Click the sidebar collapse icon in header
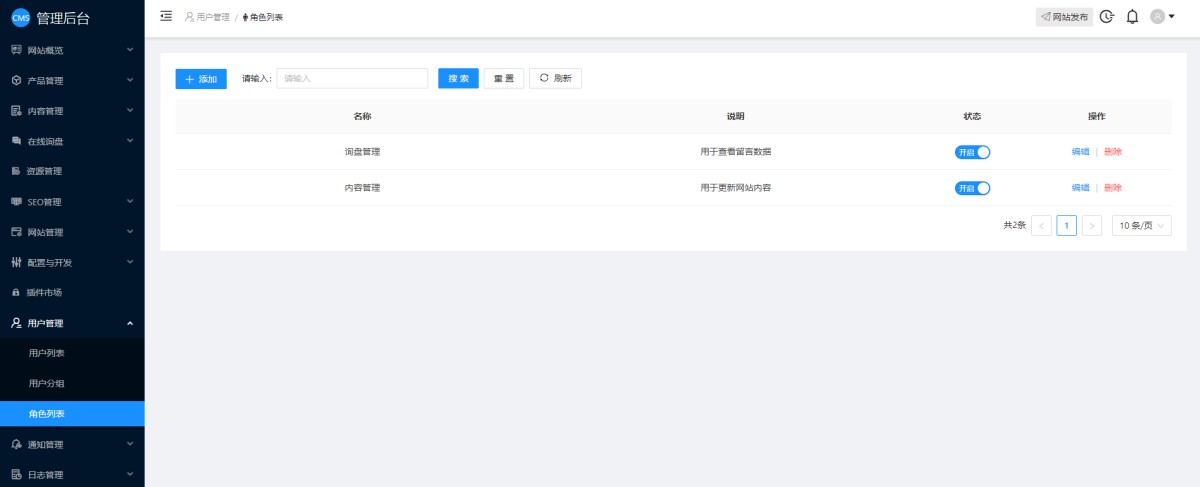The height and width of the screenshot is (487, 1200). 166,16
